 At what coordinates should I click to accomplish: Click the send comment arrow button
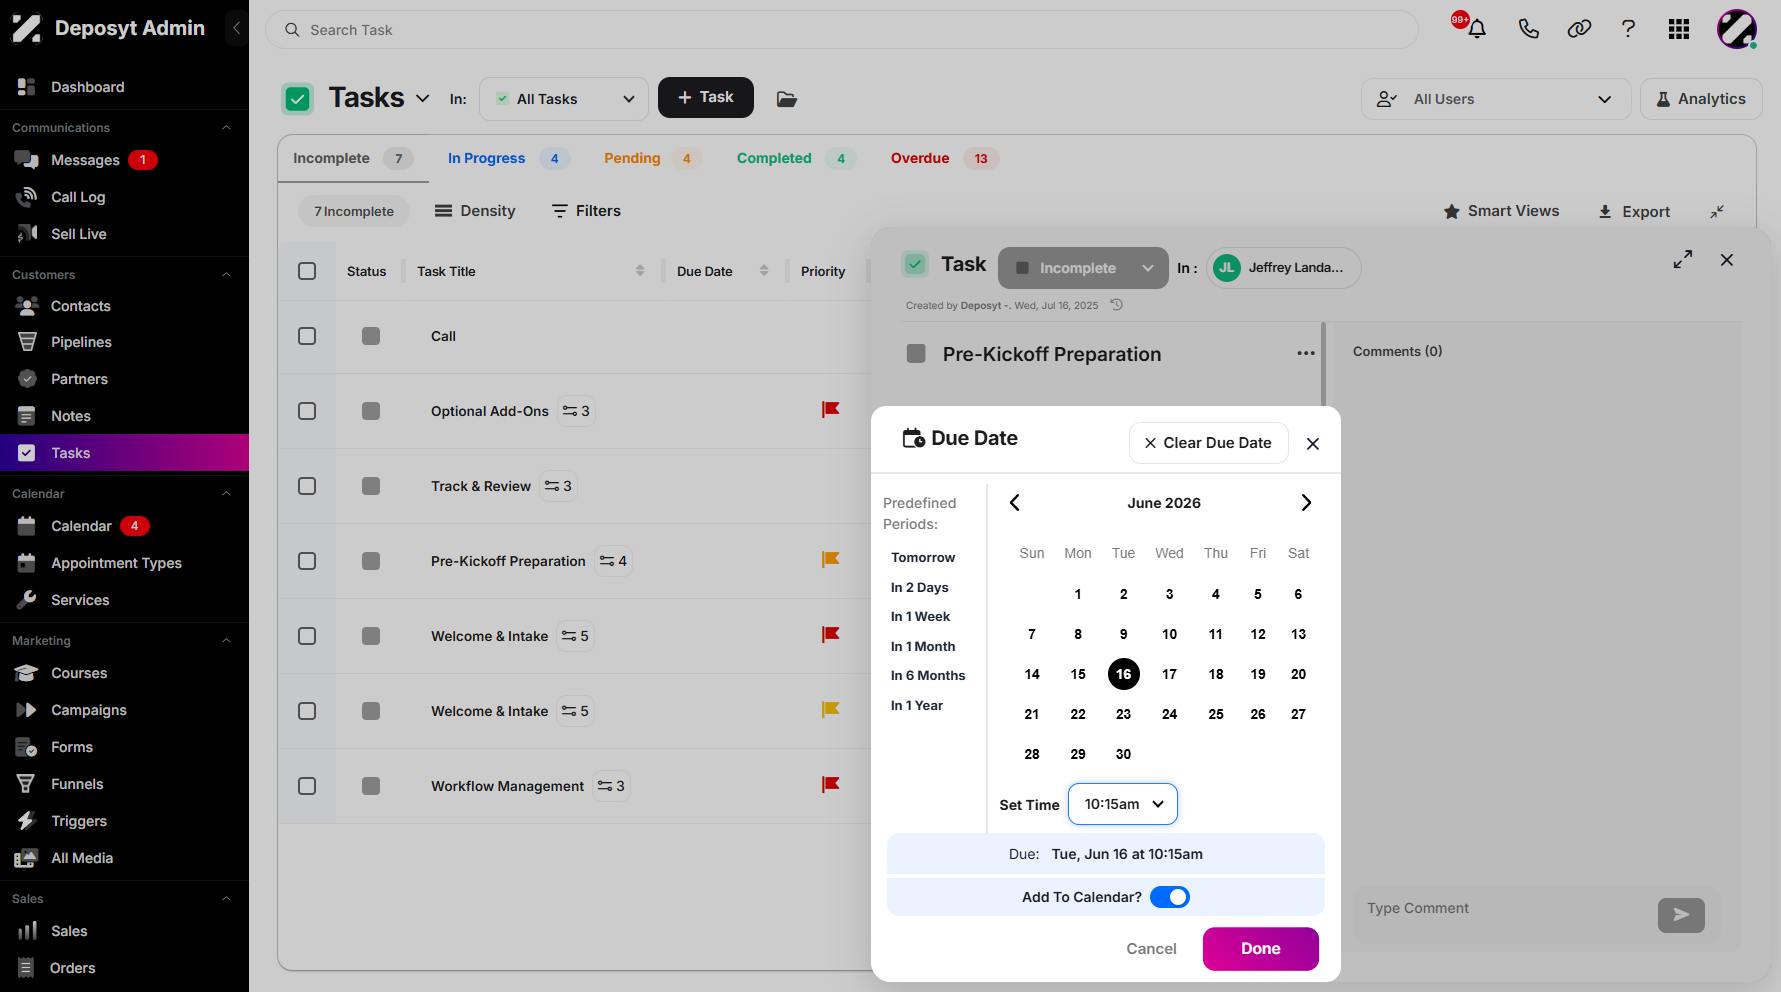pos(1681,915)
